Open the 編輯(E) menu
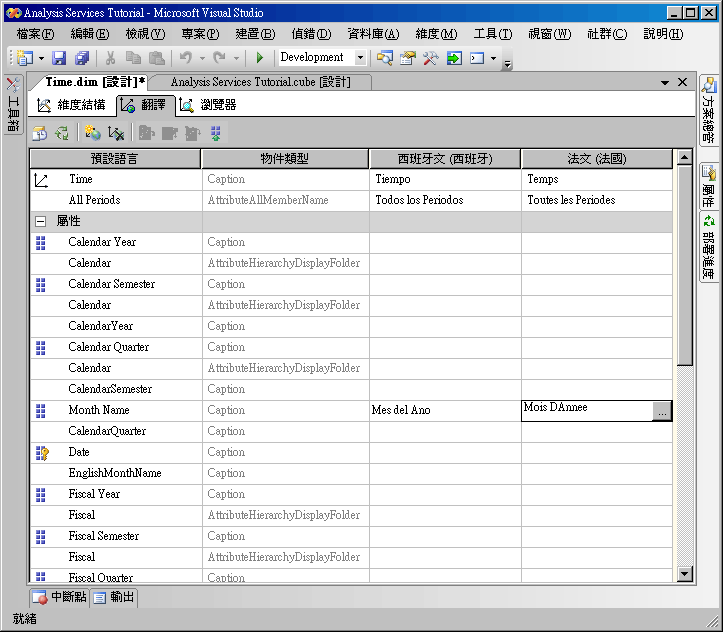Screen dimensions: 723x632 pos(90,34)
